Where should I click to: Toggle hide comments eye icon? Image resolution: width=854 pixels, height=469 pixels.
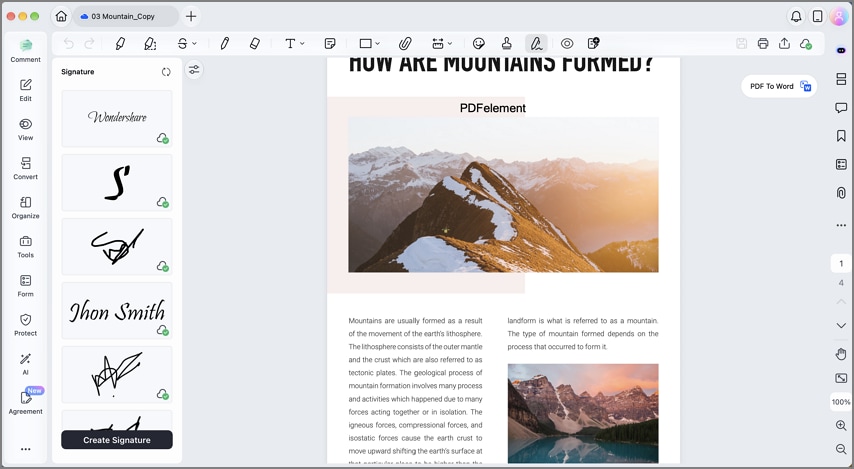pos(567,44)
